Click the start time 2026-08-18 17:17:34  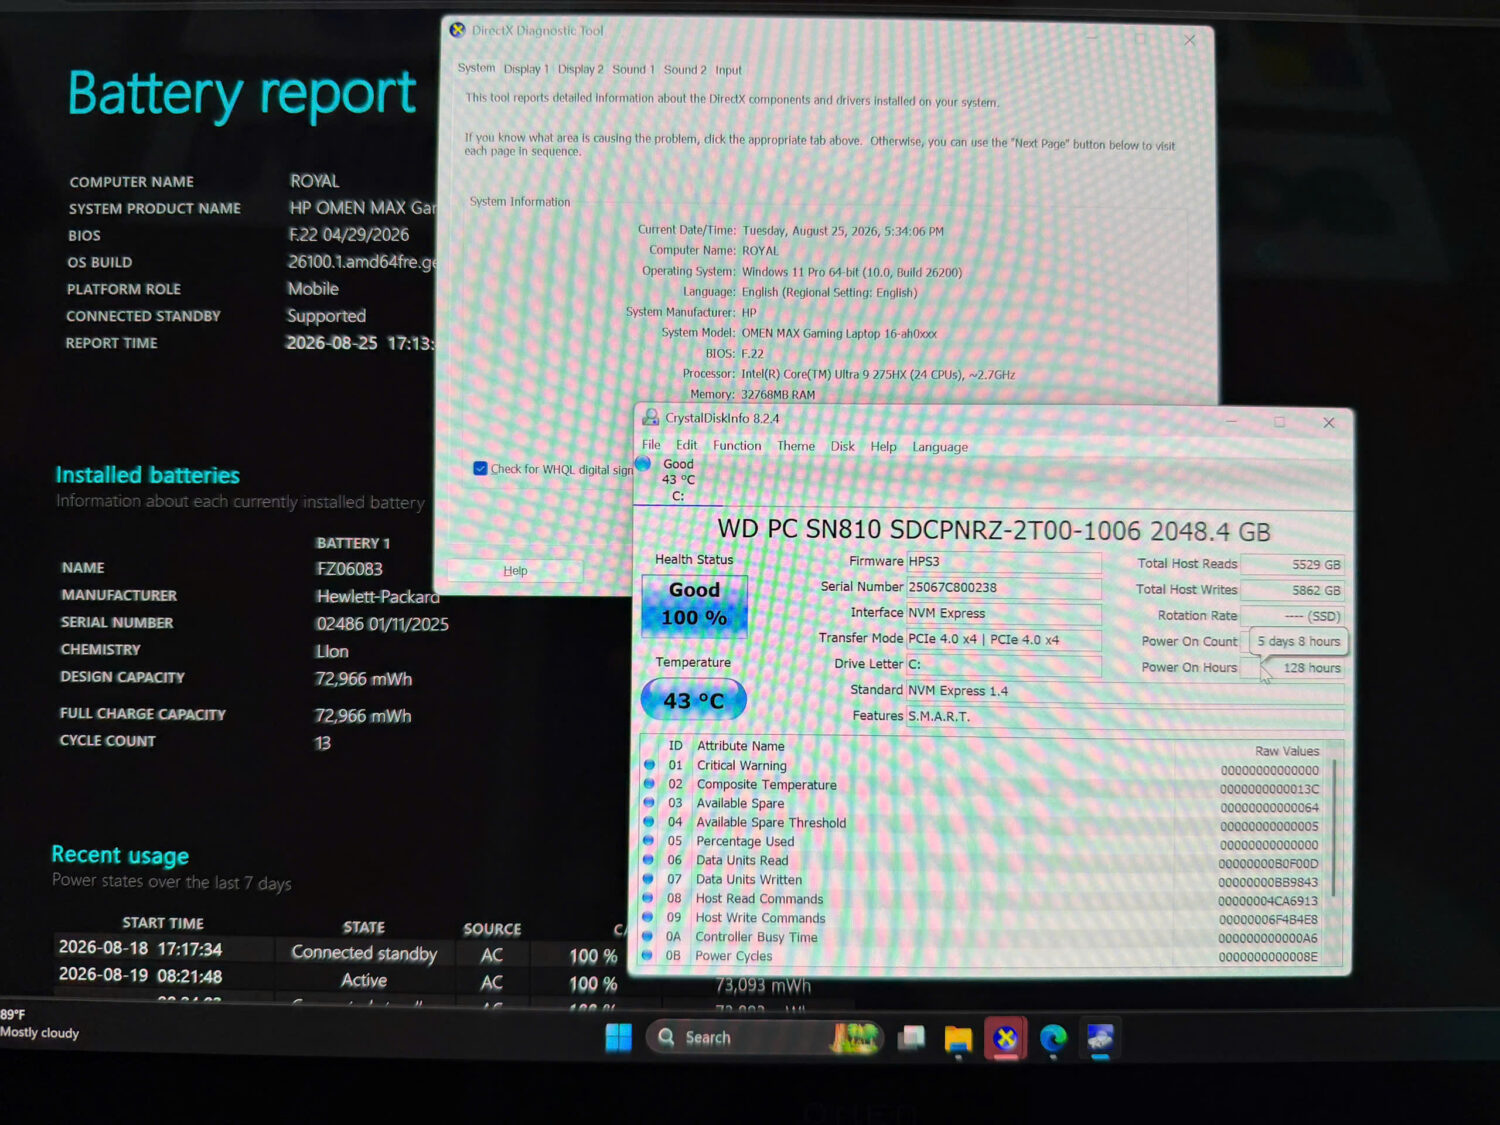point(140,948)
